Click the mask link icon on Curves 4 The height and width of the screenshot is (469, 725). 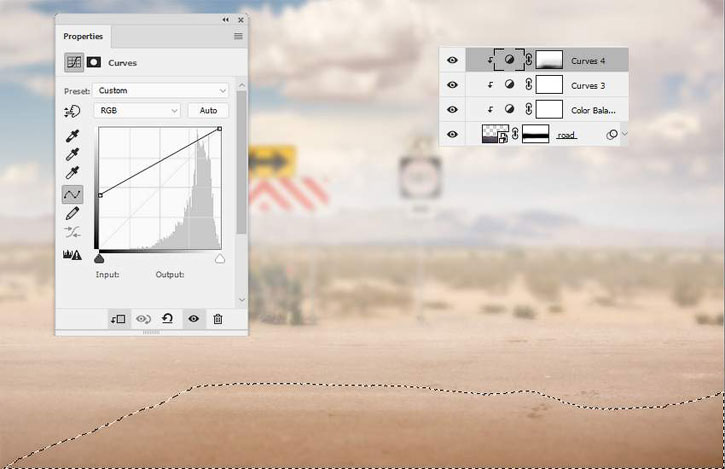(529, 60)
